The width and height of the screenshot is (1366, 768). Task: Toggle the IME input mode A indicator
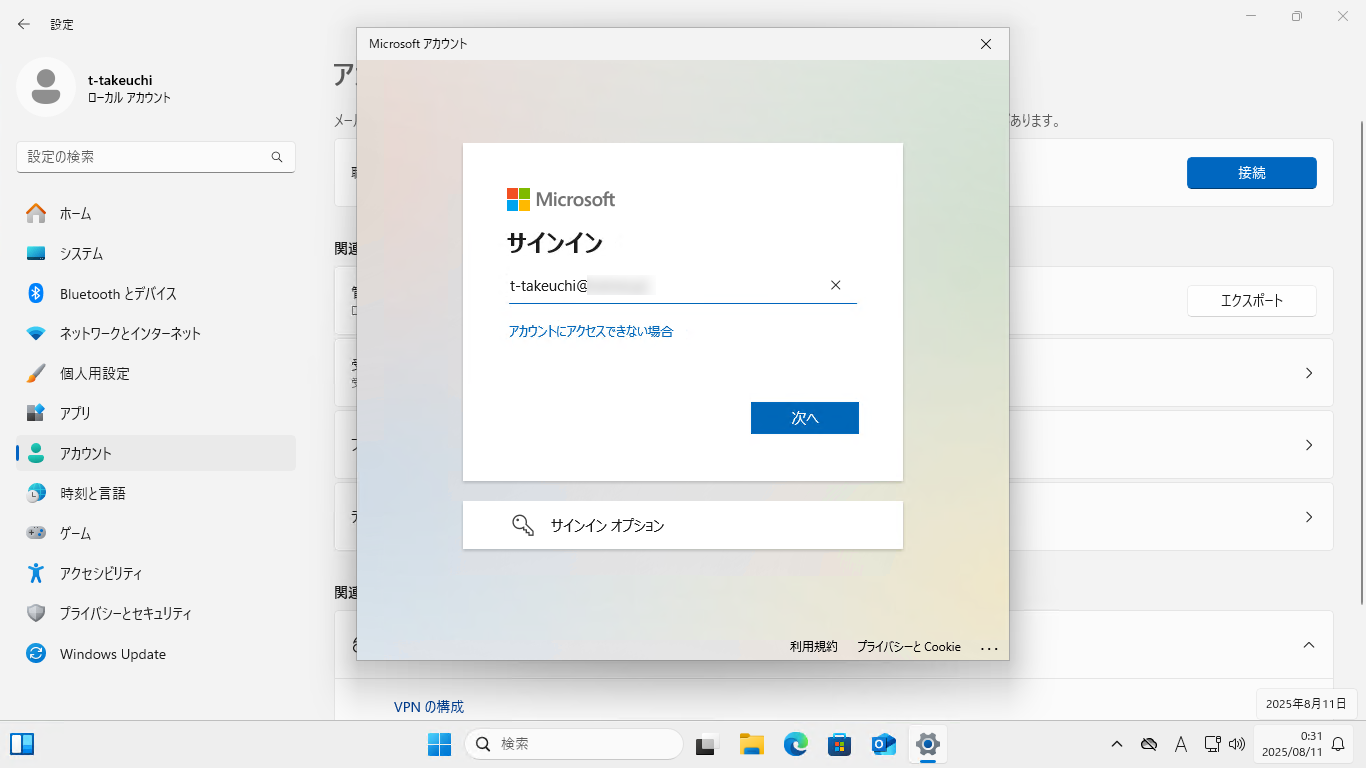click(x=1181, y=744)
